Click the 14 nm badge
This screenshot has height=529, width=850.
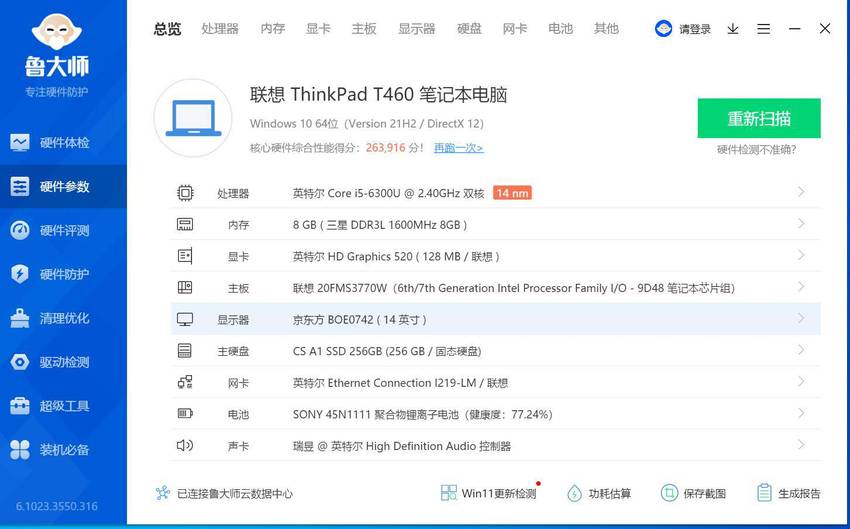tap(512, 193)
